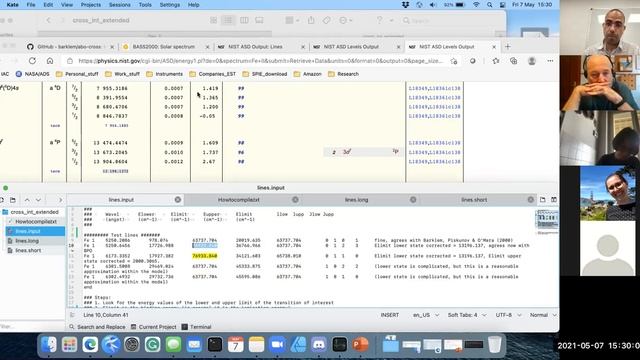Open the NASA/ADS bookmark

33,74
